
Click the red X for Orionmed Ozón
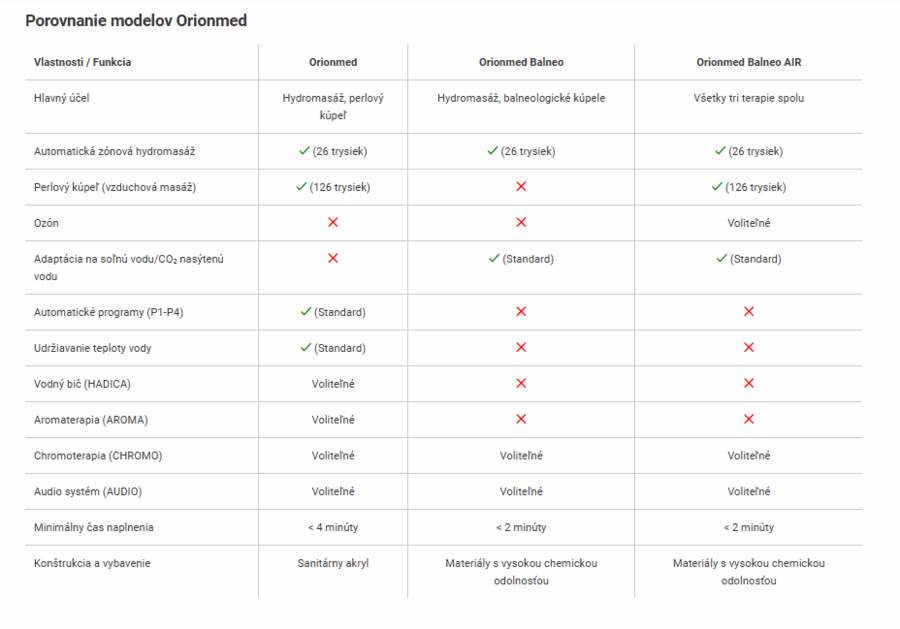point(333,222)
